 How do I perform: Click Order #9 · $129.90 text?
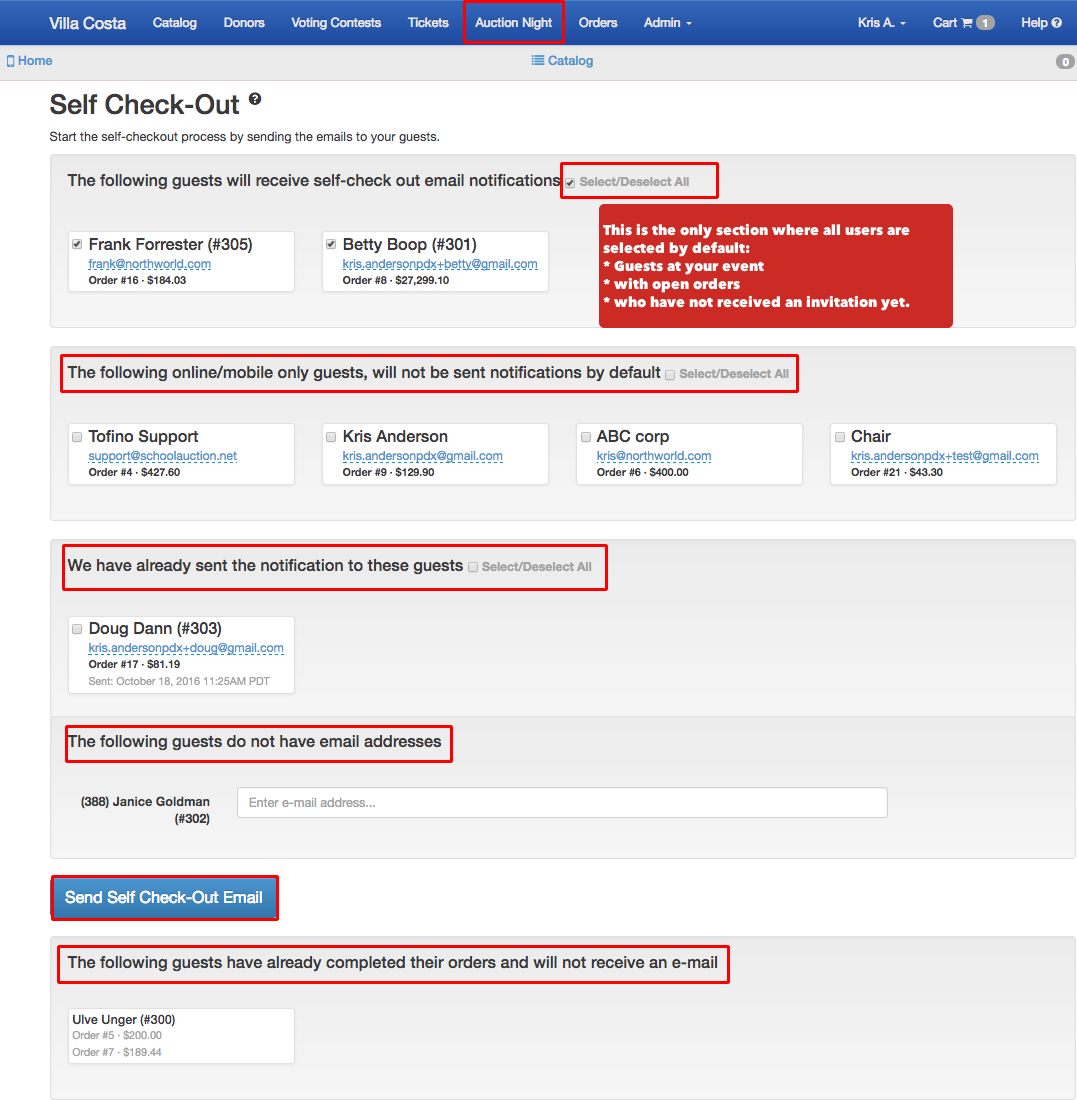[388, 473]
